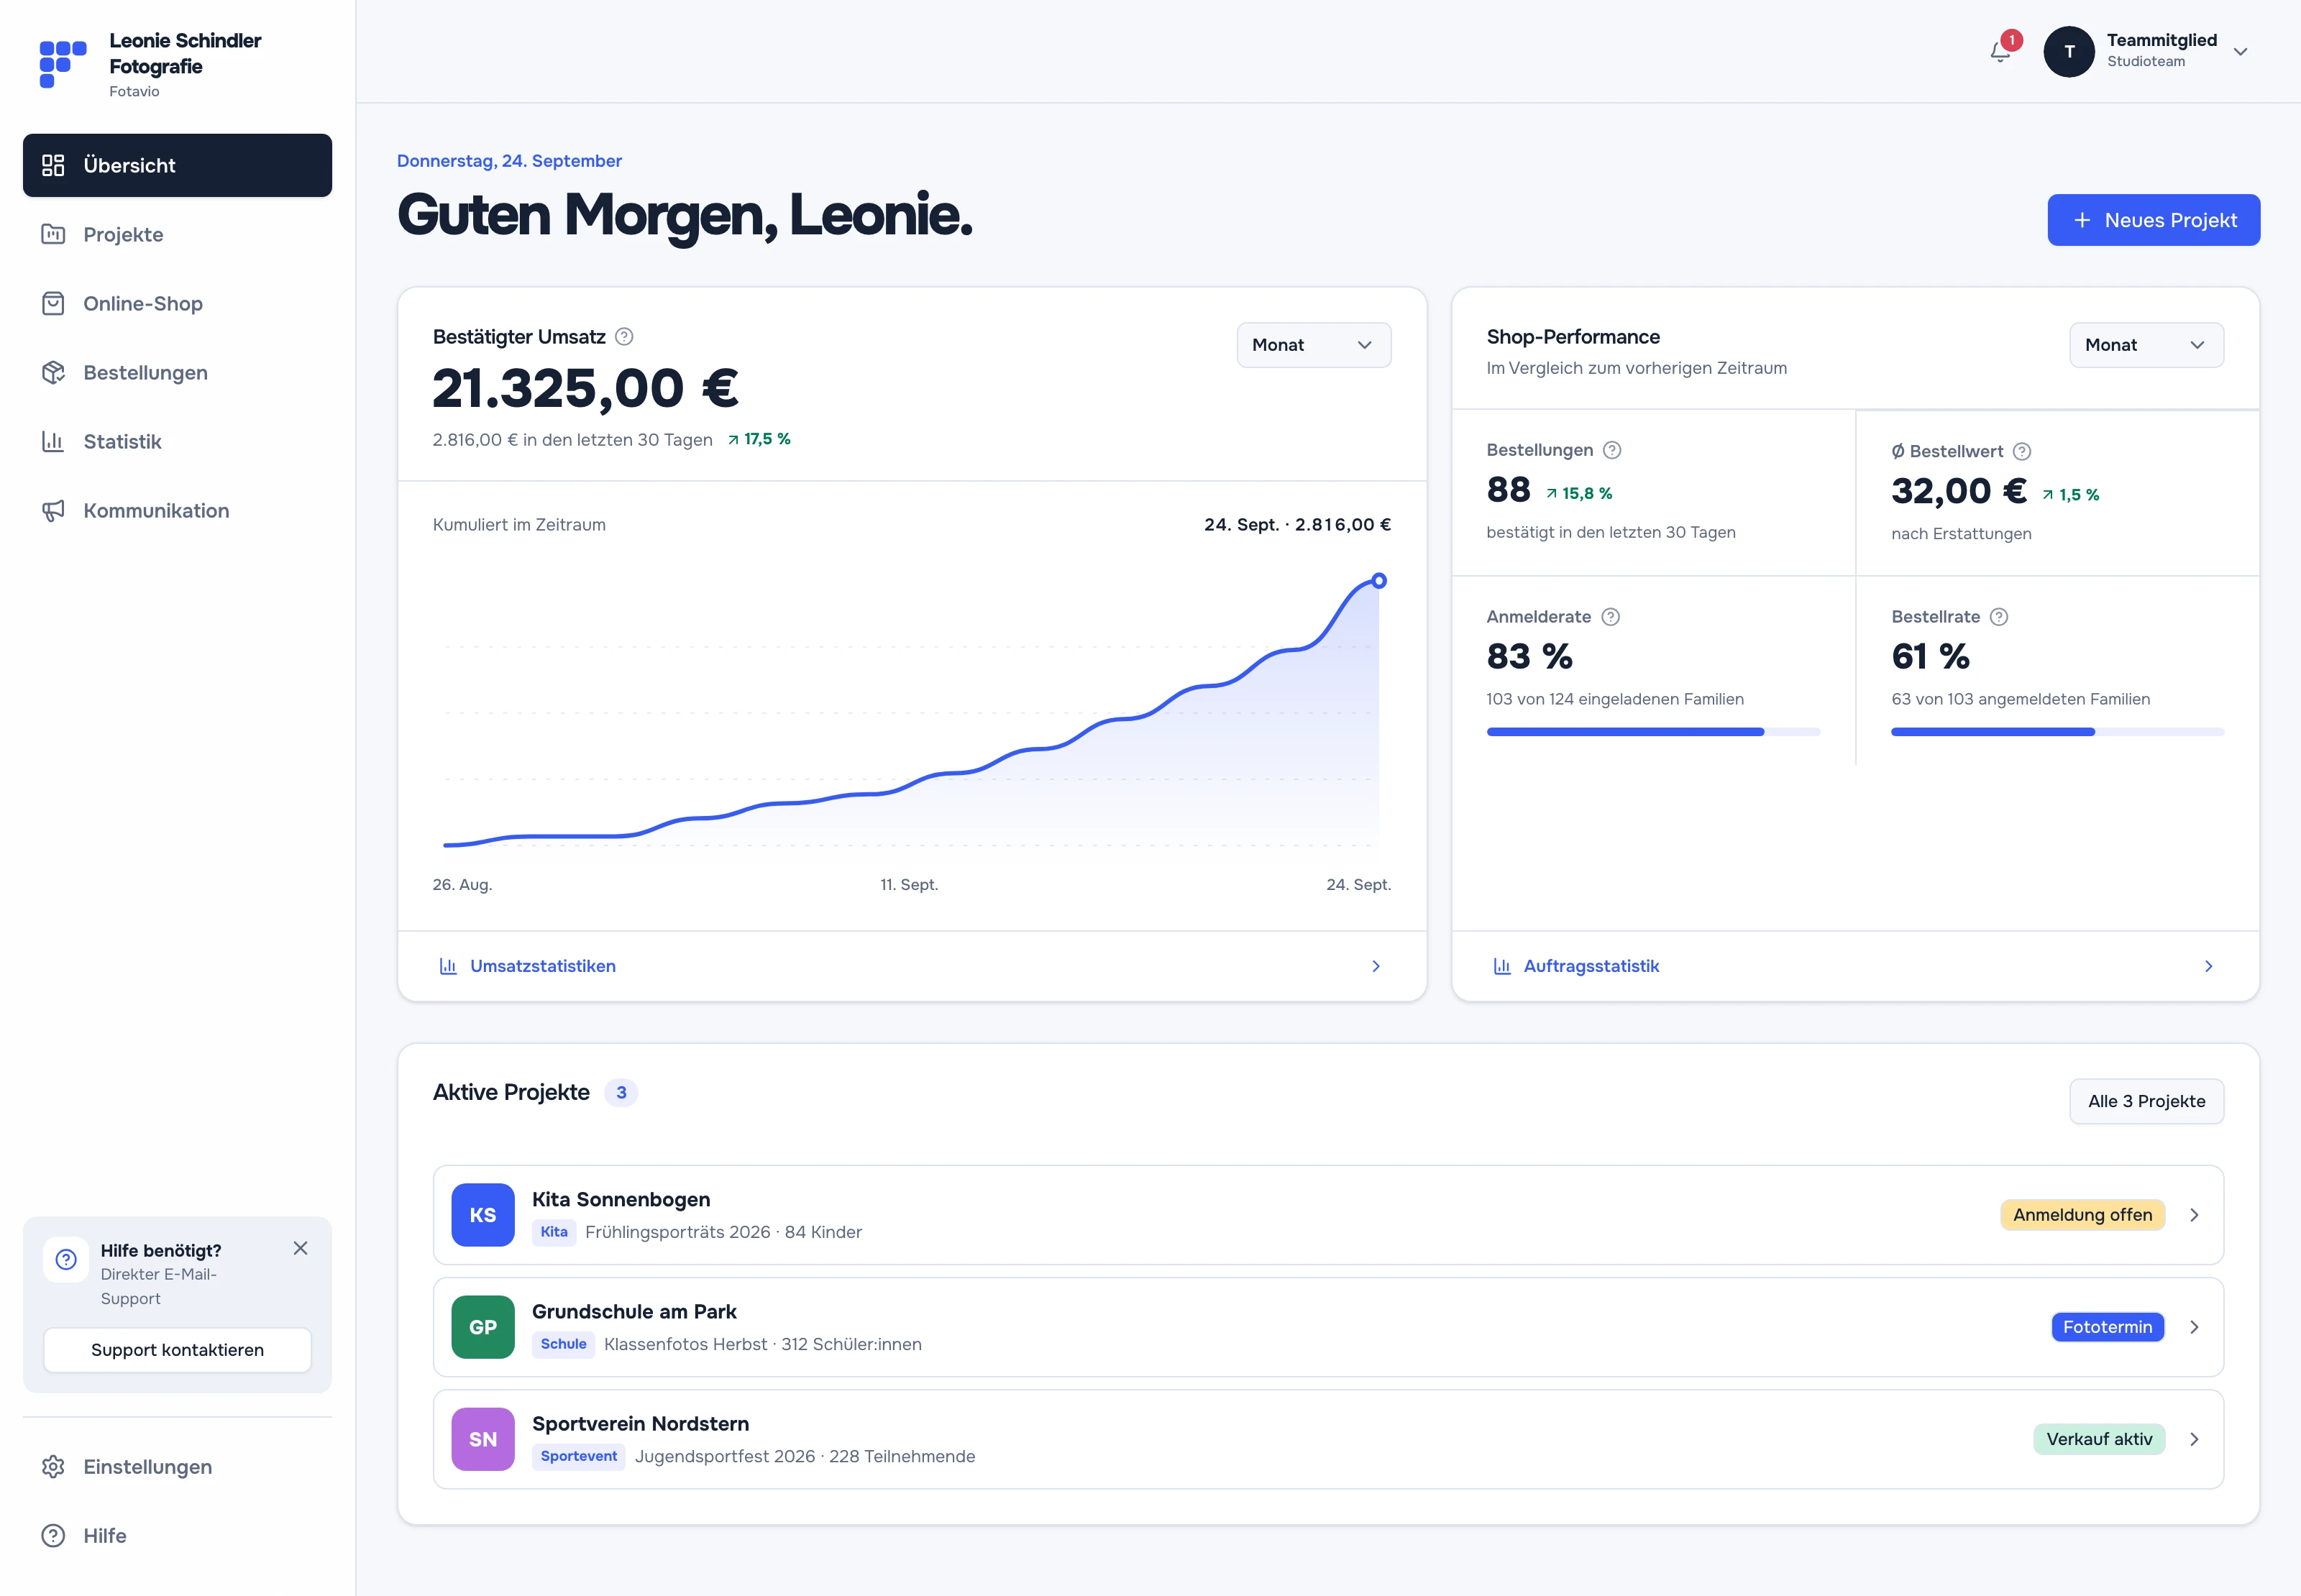Show the Bestellungen info tooltip icon
The width and height of the screenshot is (2301, 1596).
tap(1612, 450)
